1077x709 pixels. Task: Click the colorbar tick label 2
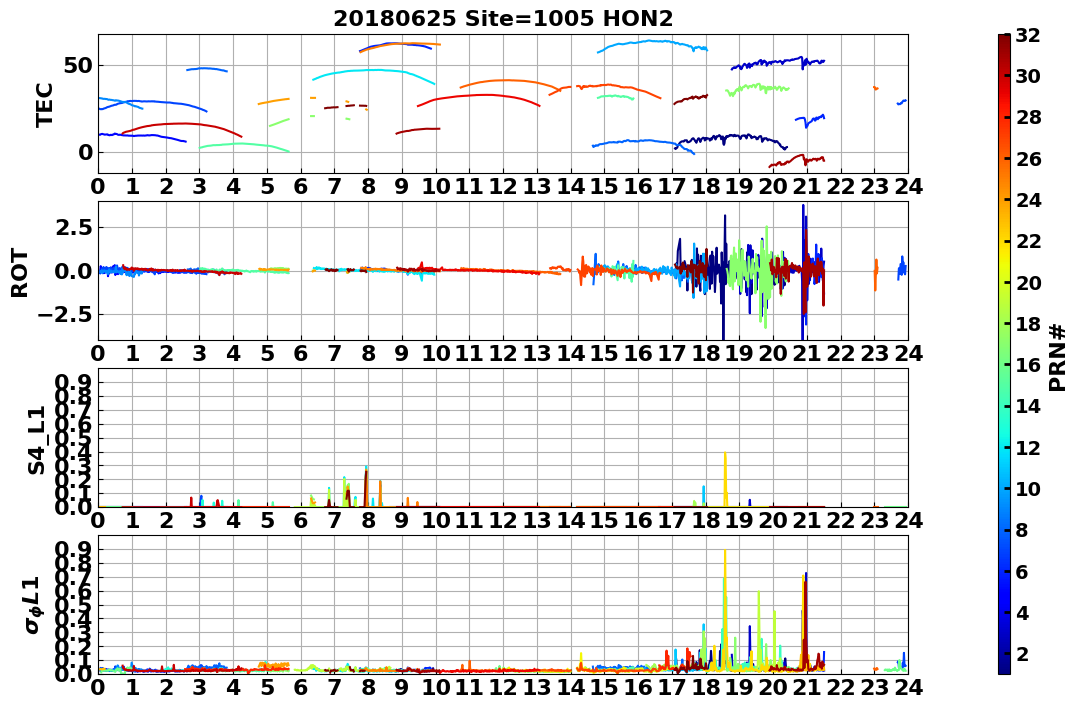click(x=1022, y=653)
